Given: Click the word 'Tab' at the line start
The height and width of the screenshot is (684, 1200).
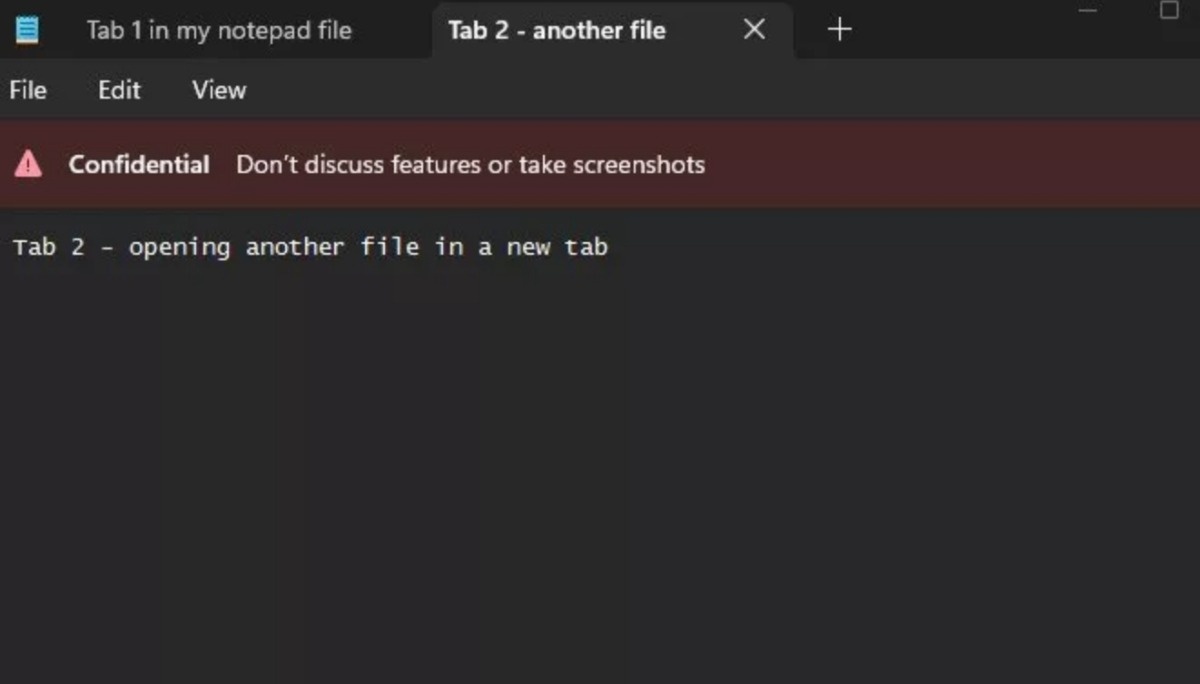Looking at the screenshot, I should click(x=33, y=246).
